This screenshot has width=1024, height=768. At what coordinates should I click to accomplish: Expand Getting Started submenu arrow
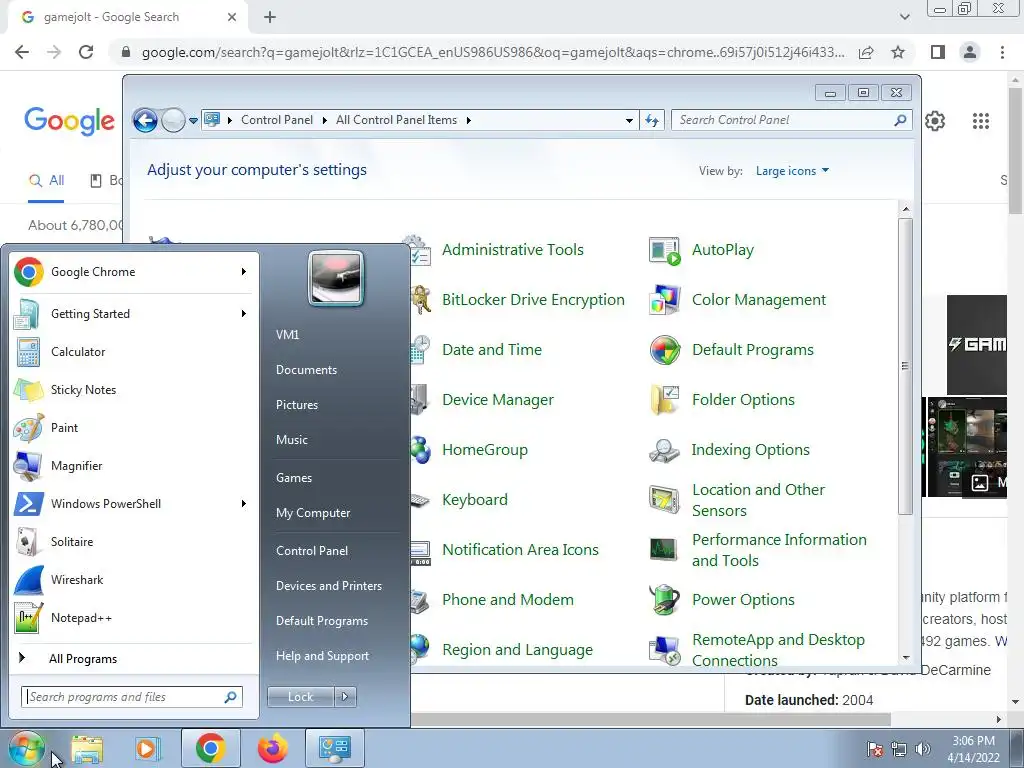coord(244,314)
